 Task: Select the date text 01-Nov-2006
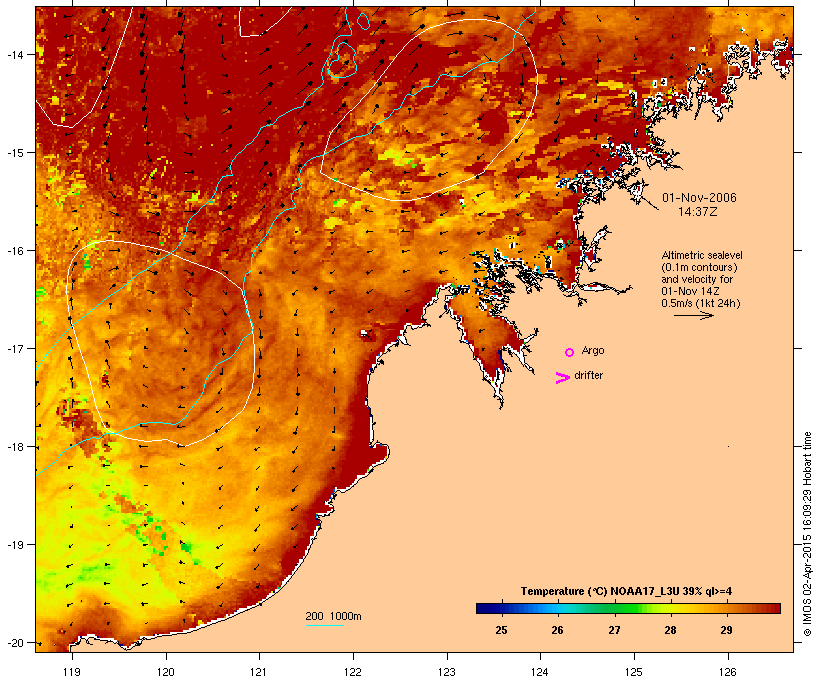point(699,198)
